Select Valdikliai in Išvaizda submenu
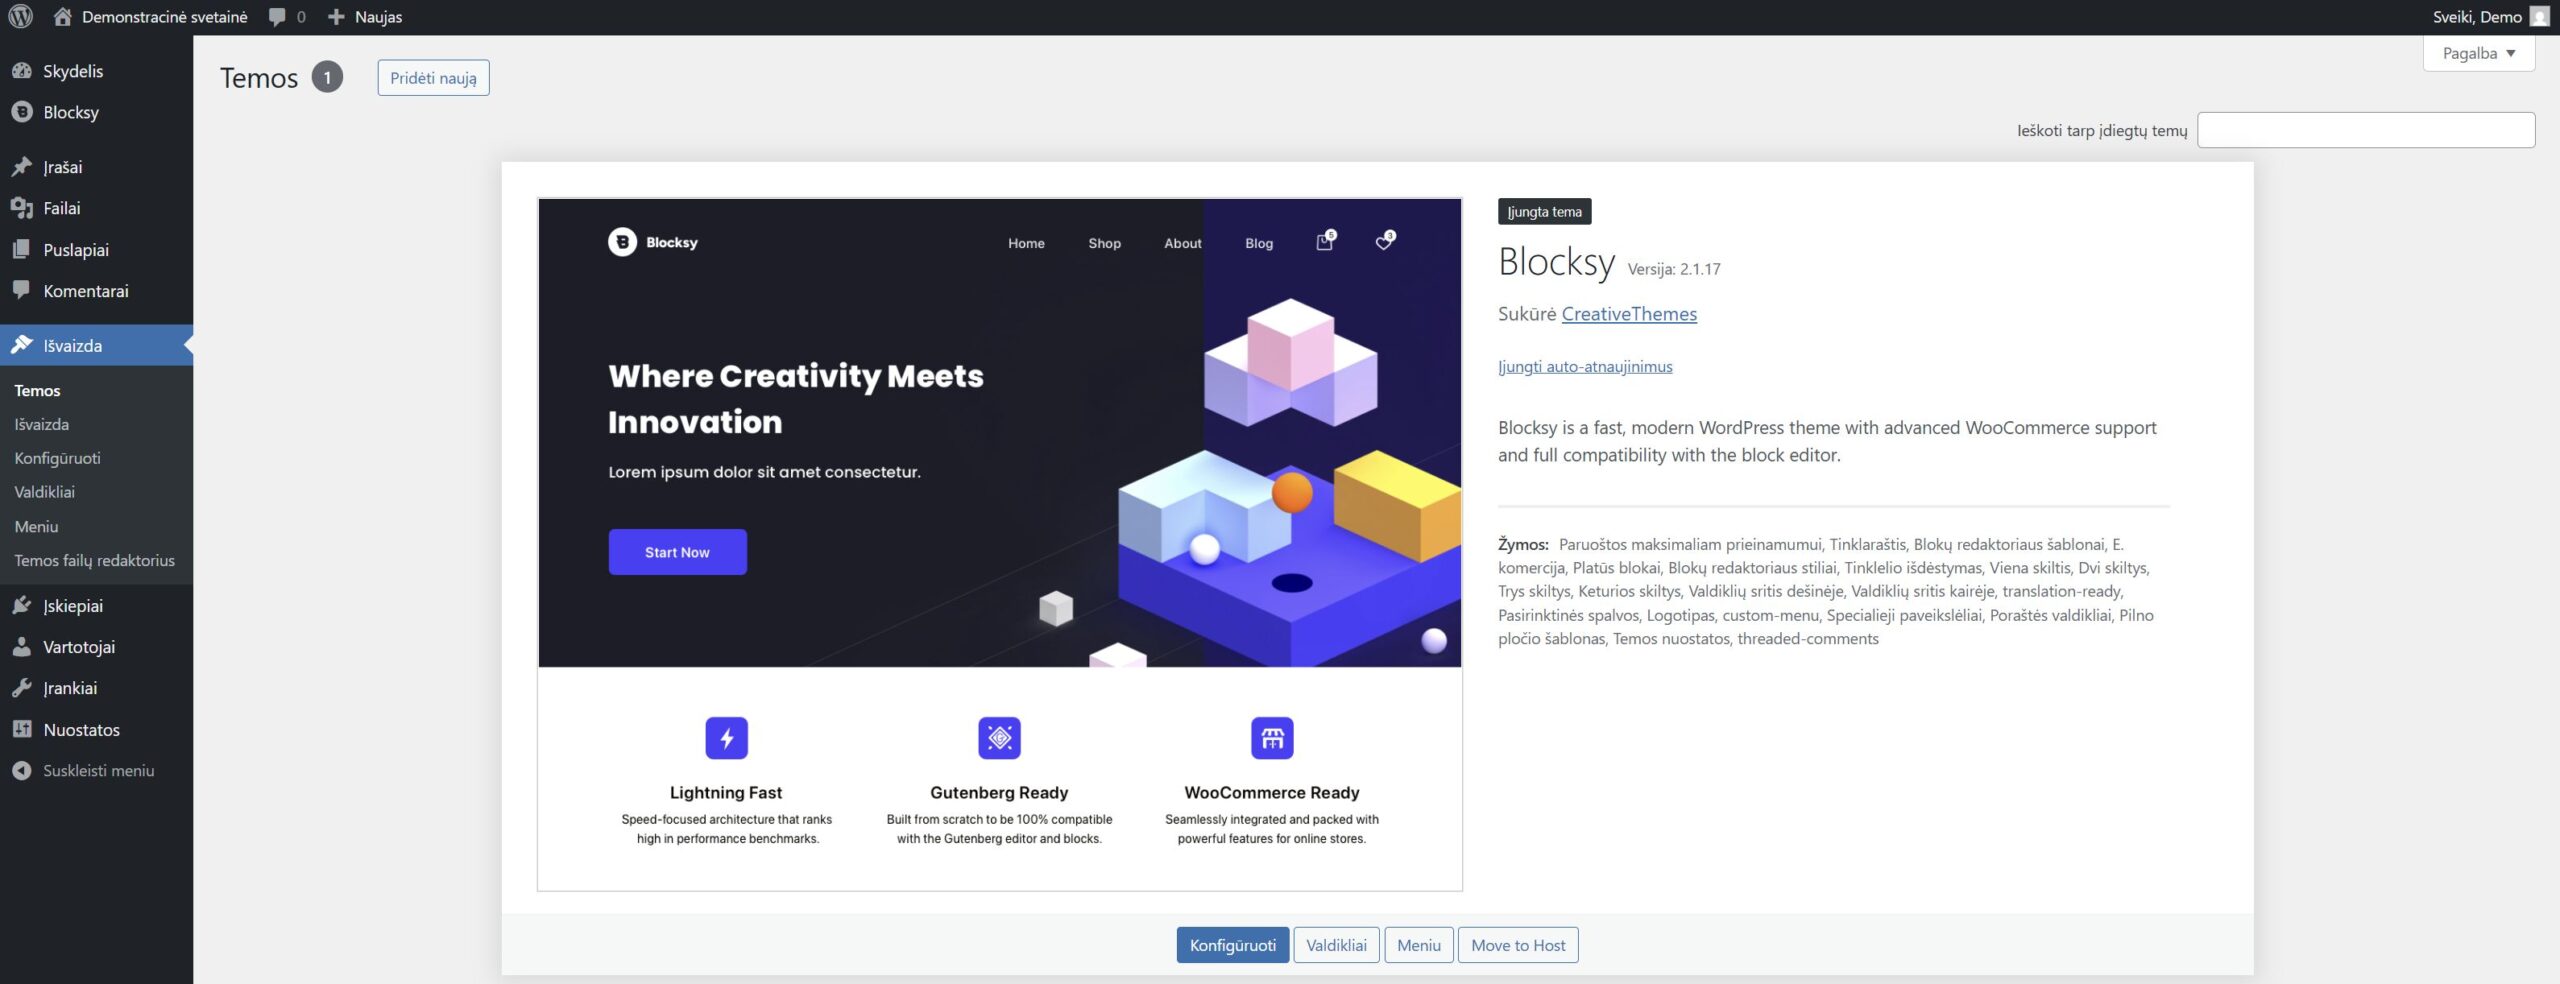 tap(45, 492)
